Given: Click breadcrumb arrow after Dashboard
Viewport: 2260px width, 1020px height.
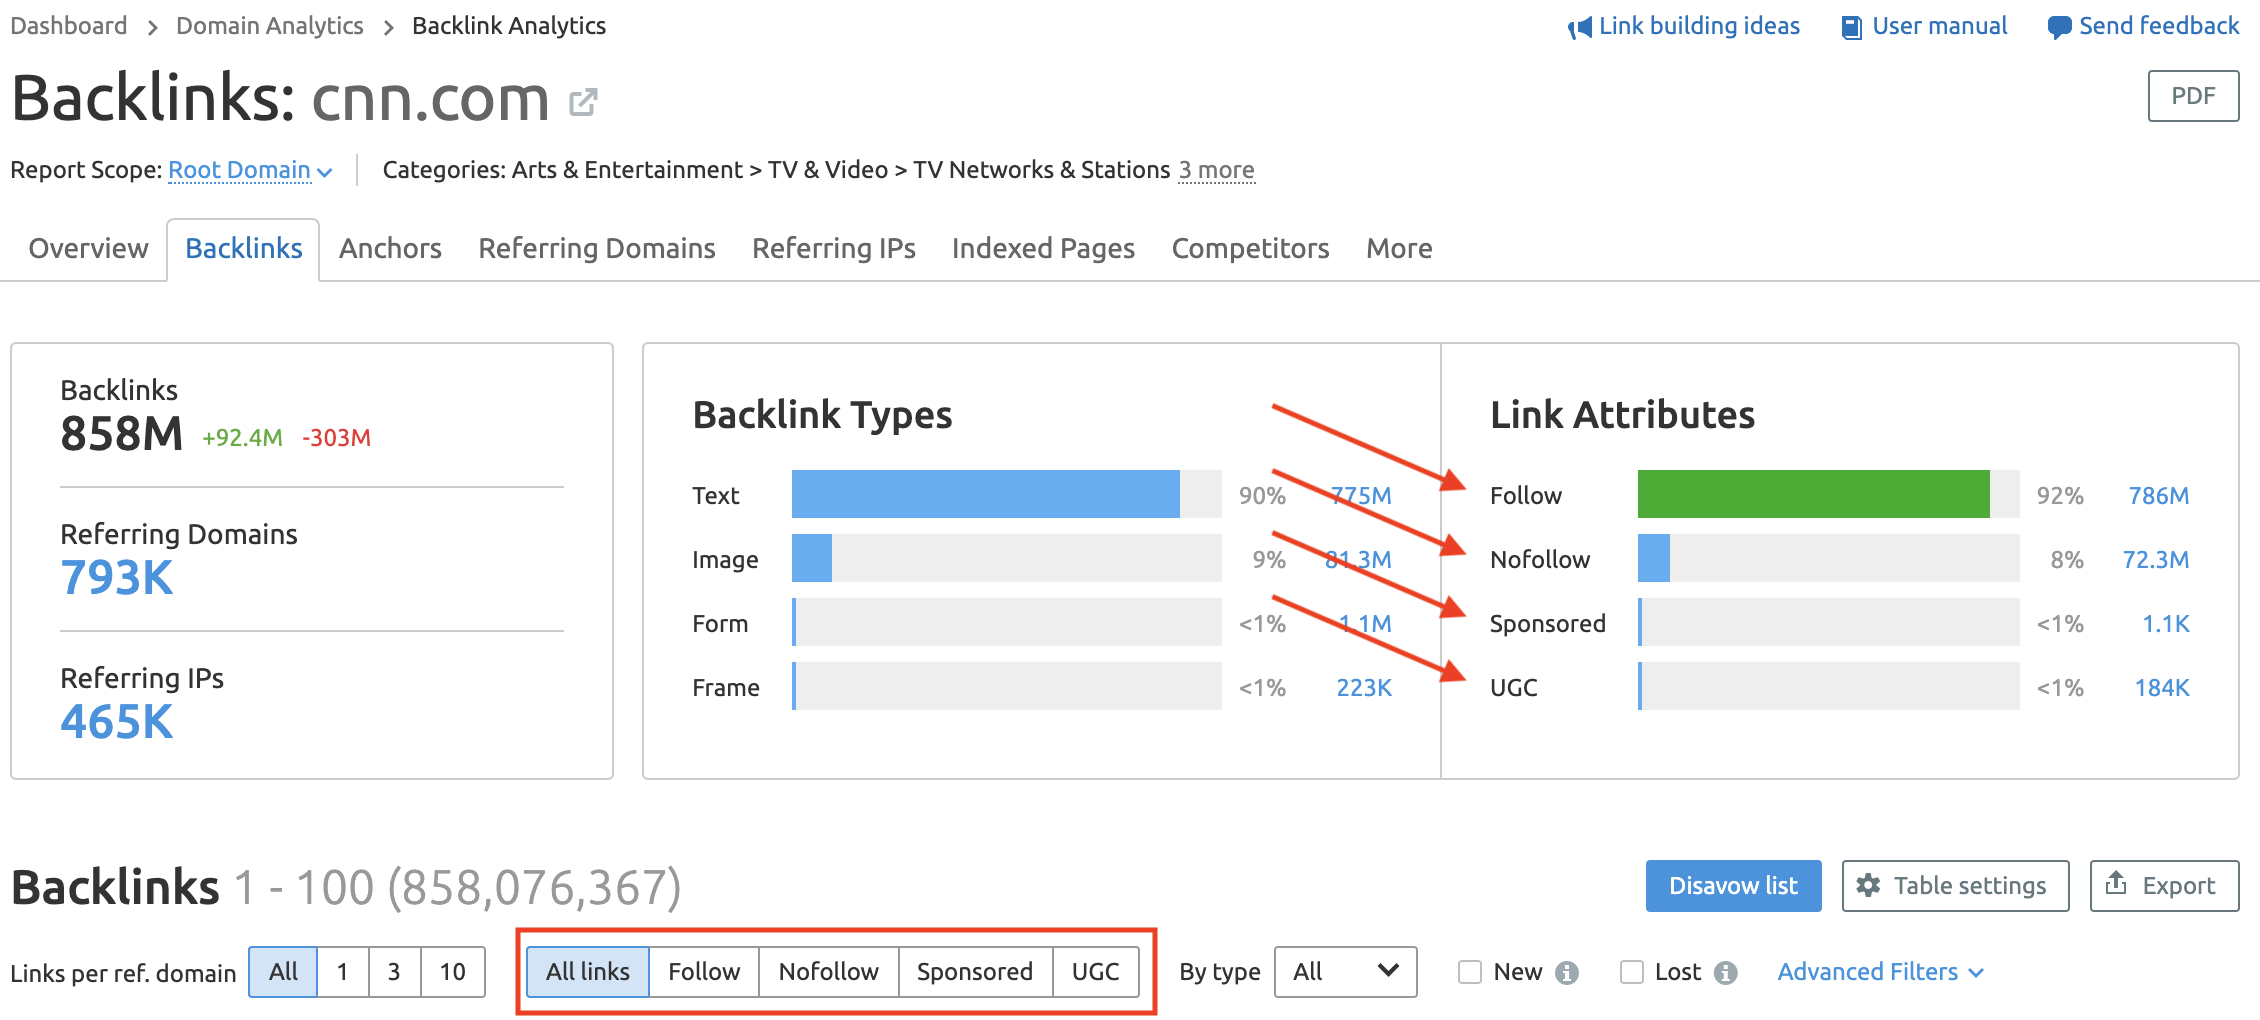Looking at the screenshot, I should coord(152,28).
